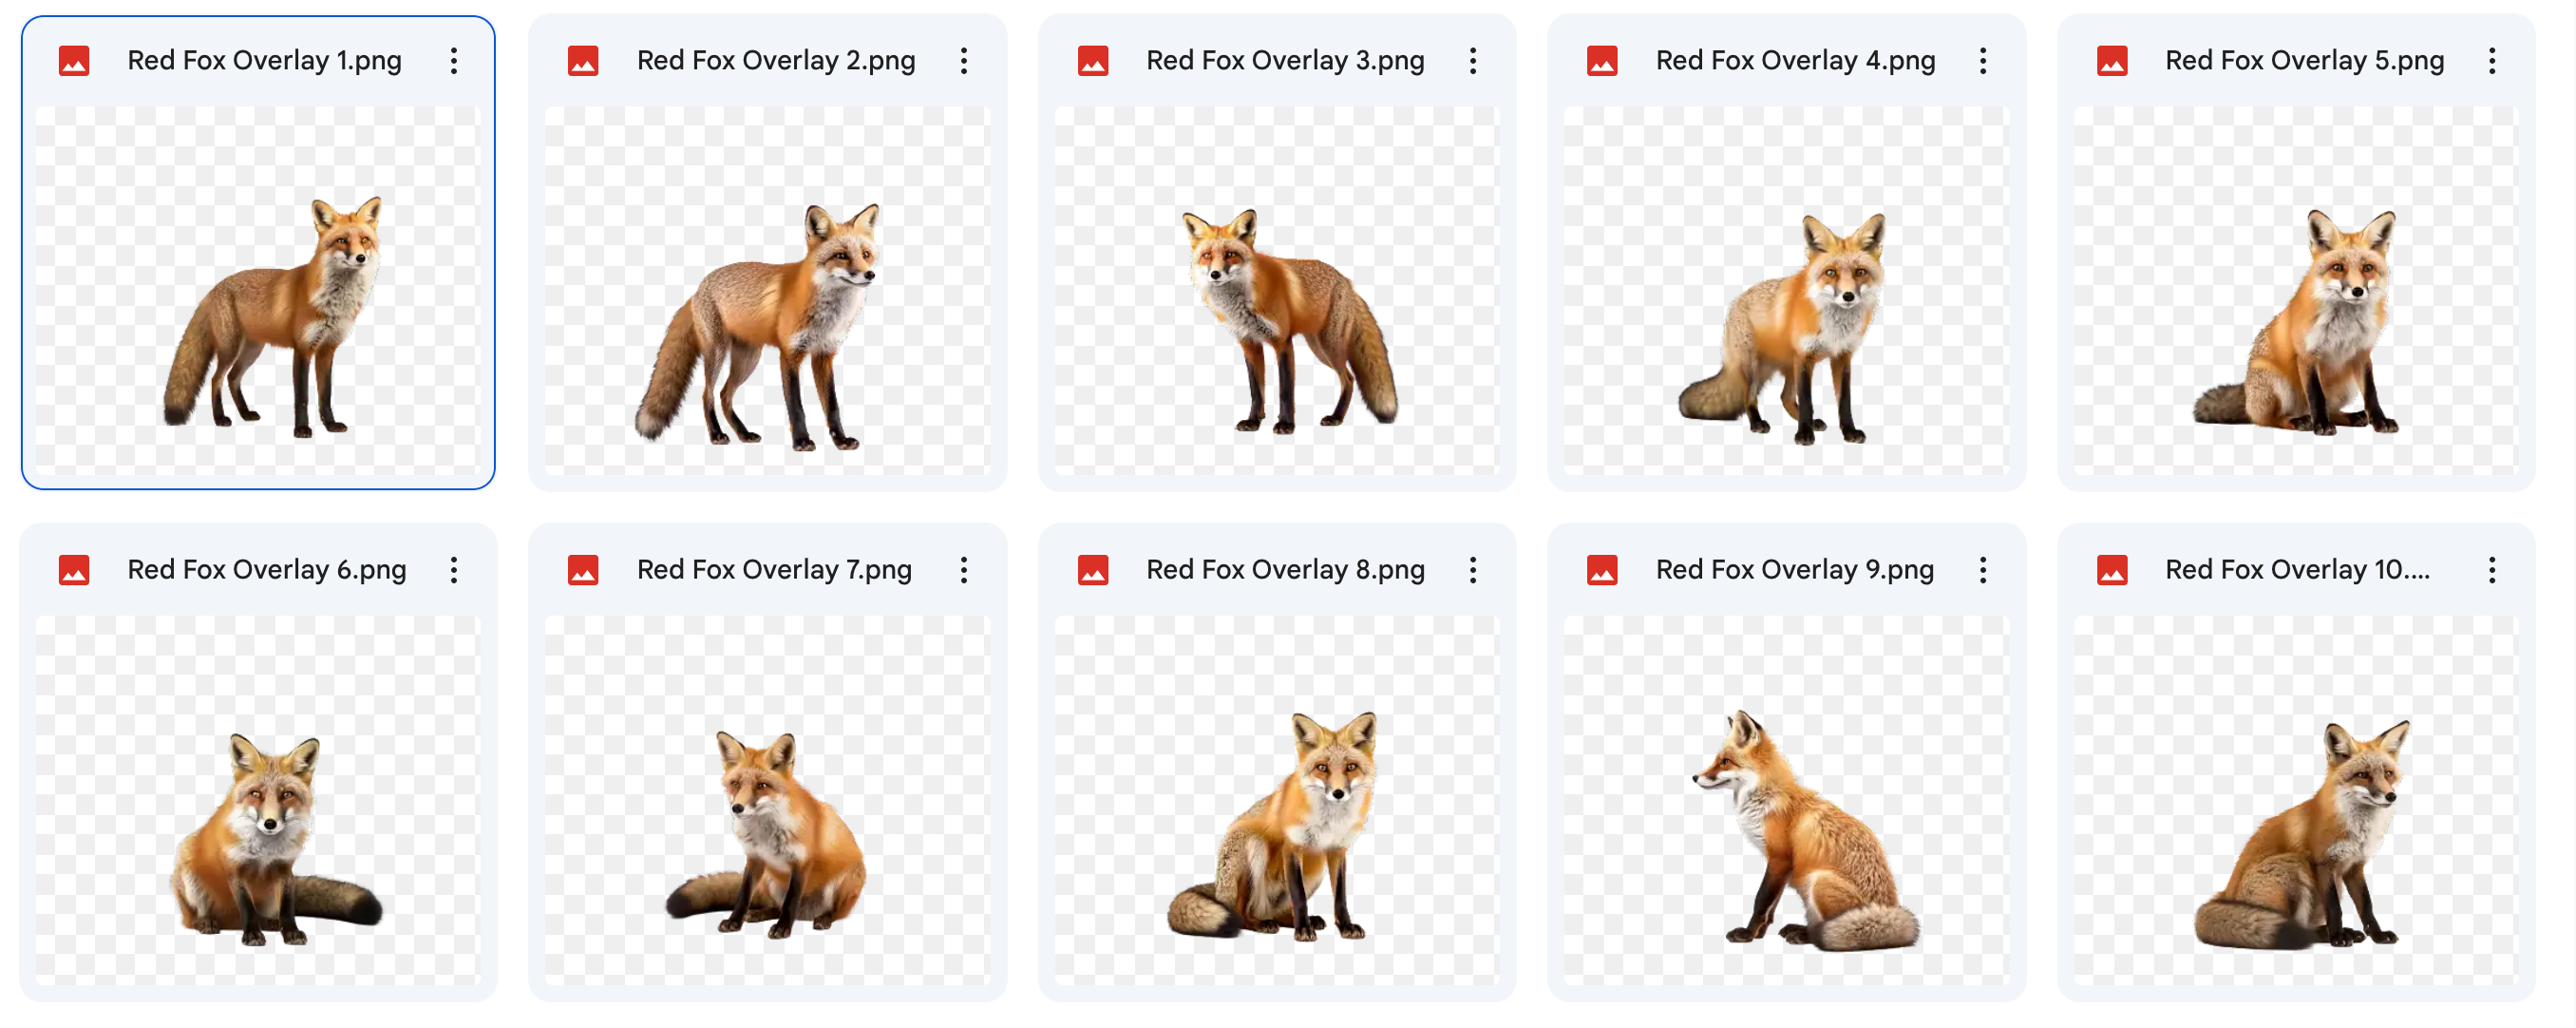The width and height of the screenshot is (2576, 1028).
Task: Click image file icon of Red Fox Overlay 1.png
Action: 74,61
